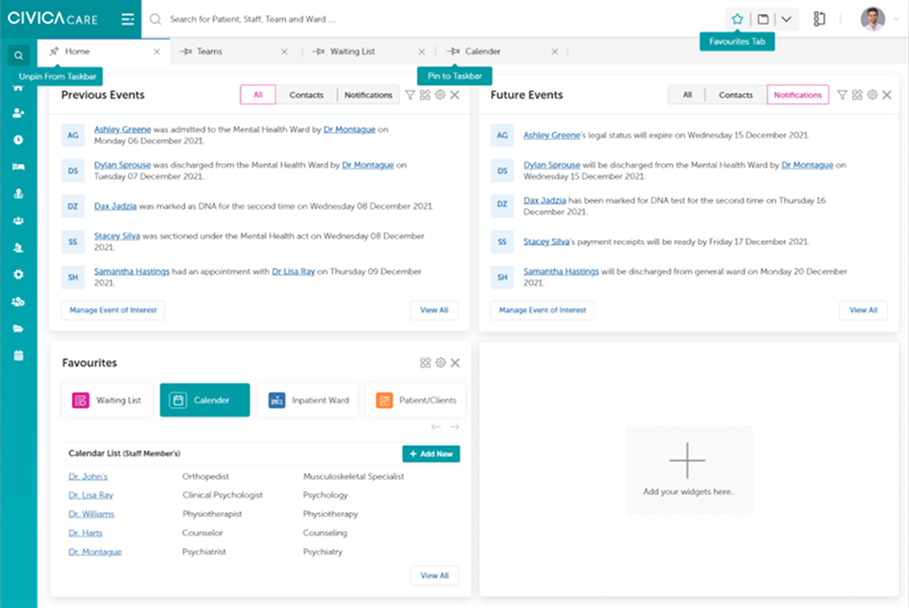
Task: Expand the user profile dropdown arrow
Action: click(x=897, y=19)
